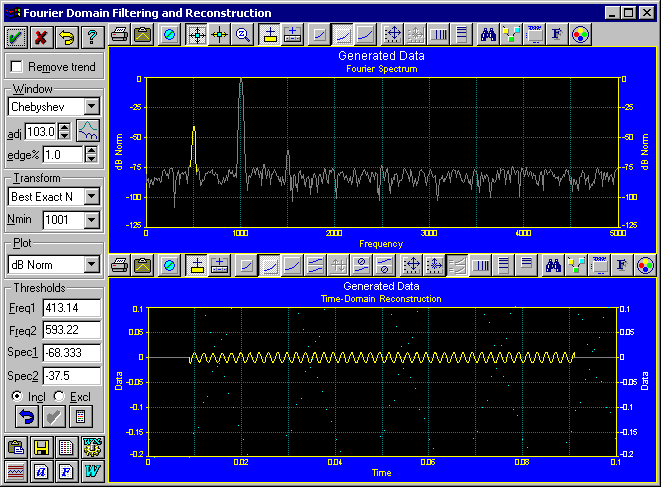Click the document icon with letter F

coord(66,471)
